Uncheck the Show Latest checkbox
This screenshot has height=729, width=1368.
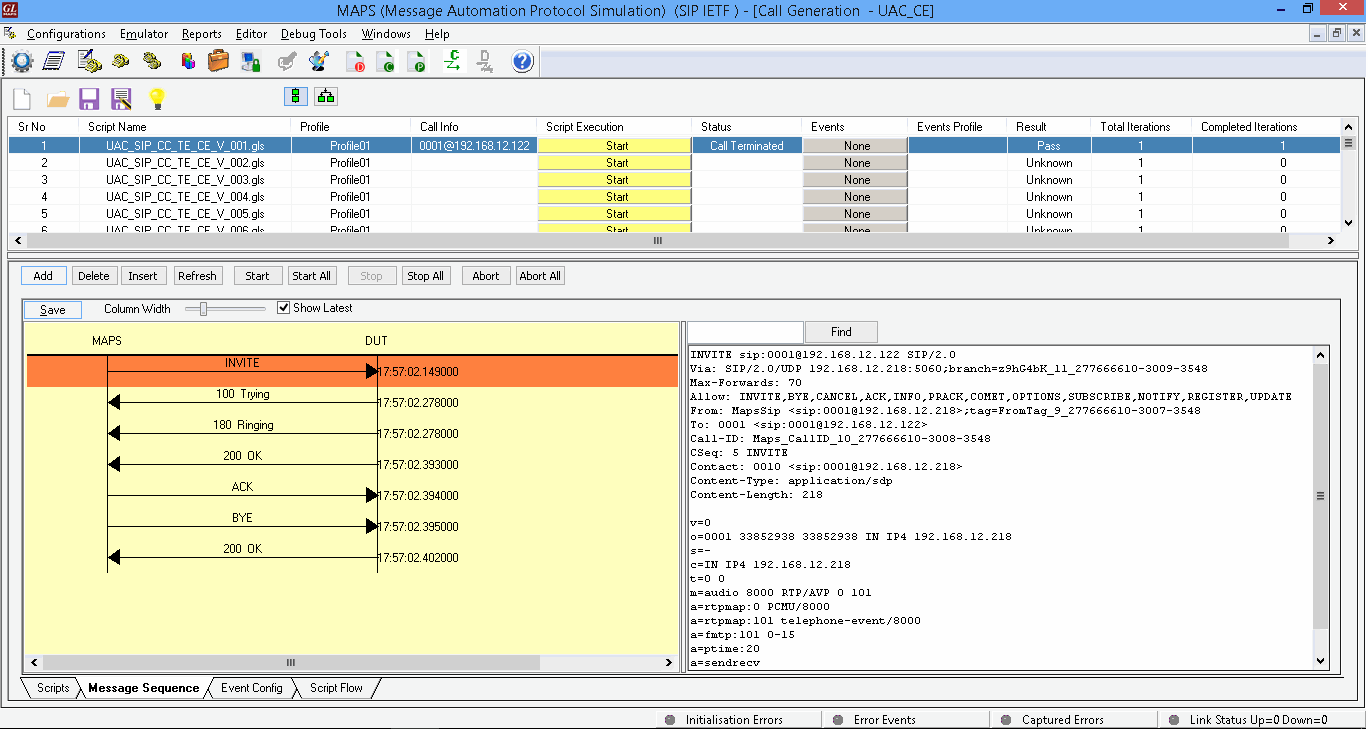coord(284,308)
